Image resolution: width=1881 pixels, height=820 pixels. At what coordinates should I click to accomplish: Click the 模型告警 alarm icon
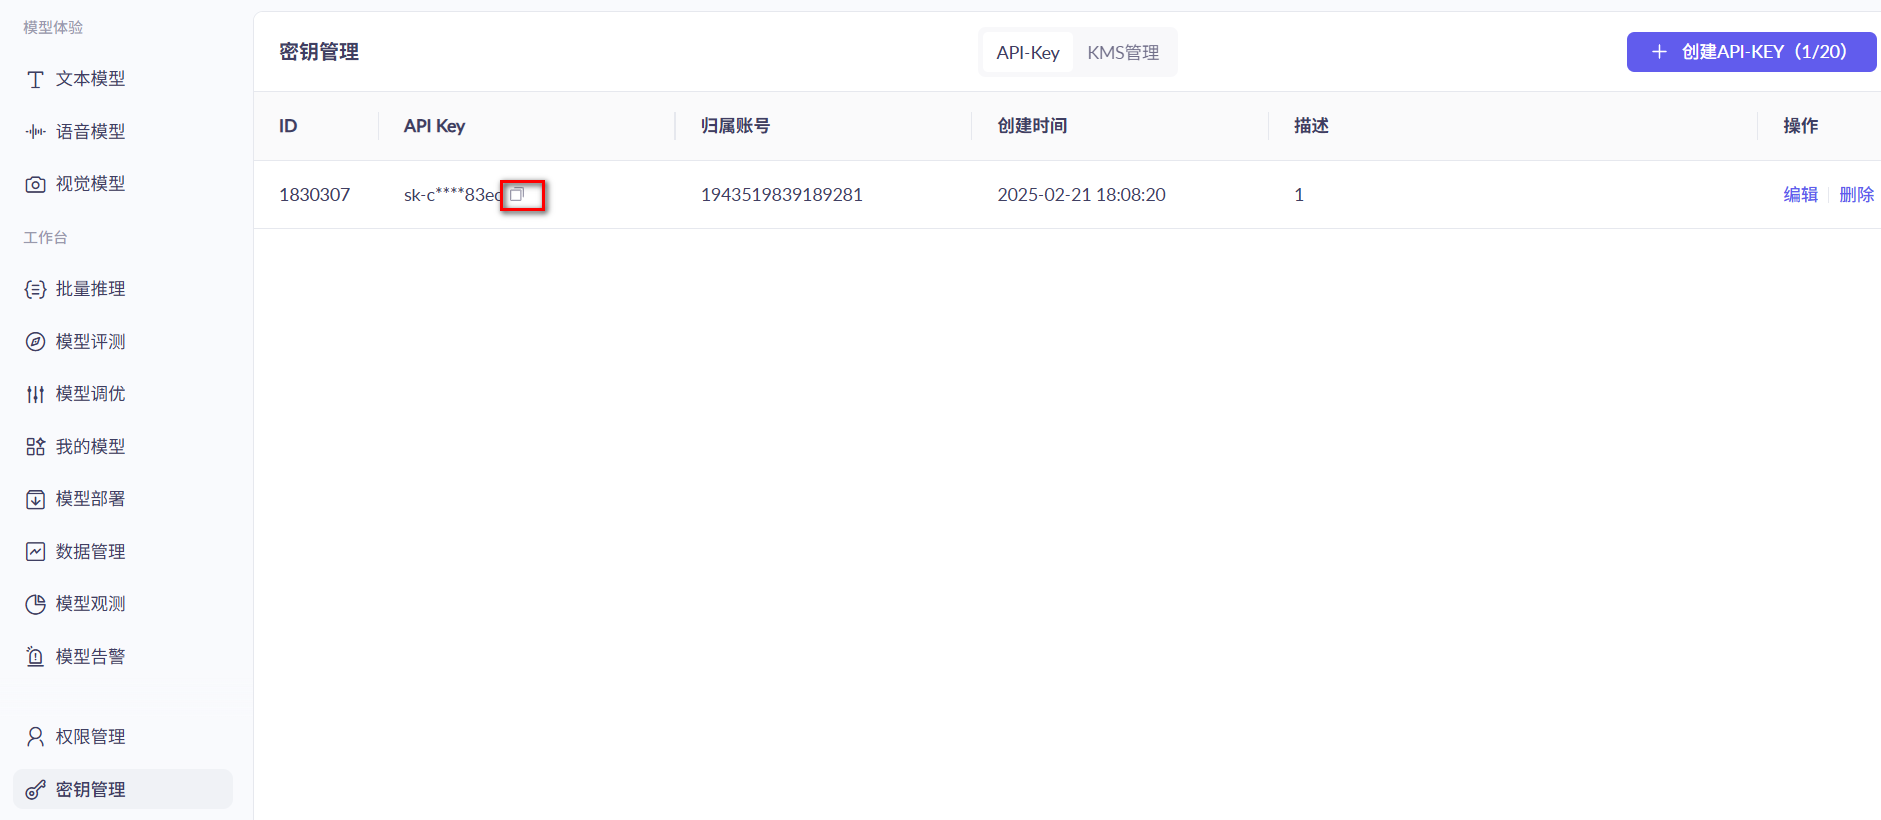point(35,656)
